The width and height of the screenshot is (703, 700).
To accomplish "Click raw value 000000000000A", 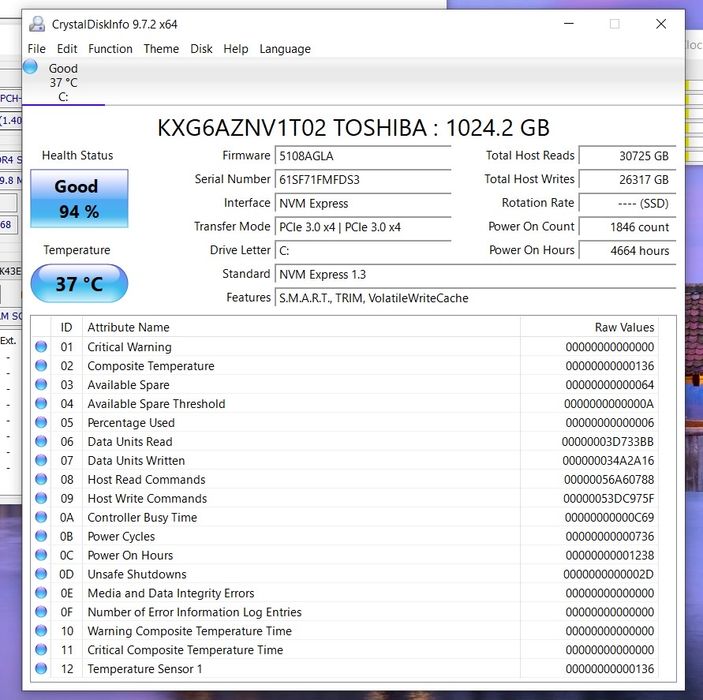I will coord(609,404).
